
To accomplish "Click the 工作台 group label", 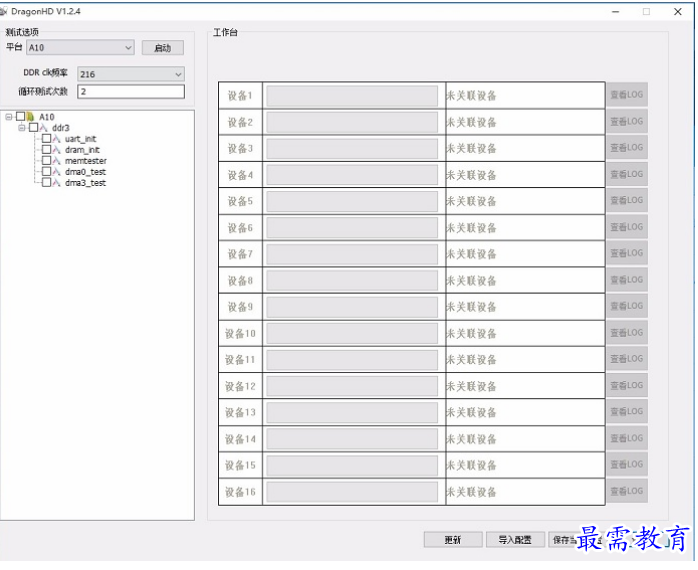I will pos(225,32).
